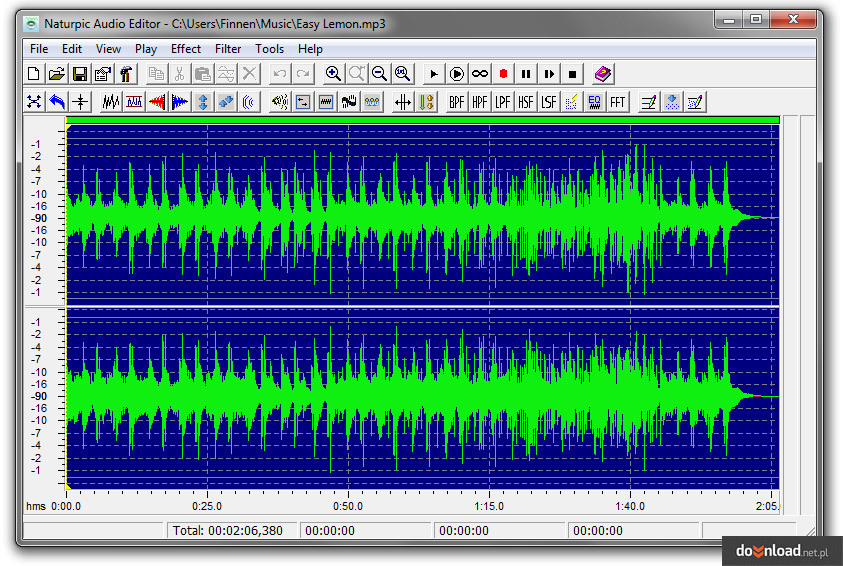Apply Fade Out with the blue wedge icon
Image resolution: width=843 pixels, height=566 pixels.
(180, 102)
